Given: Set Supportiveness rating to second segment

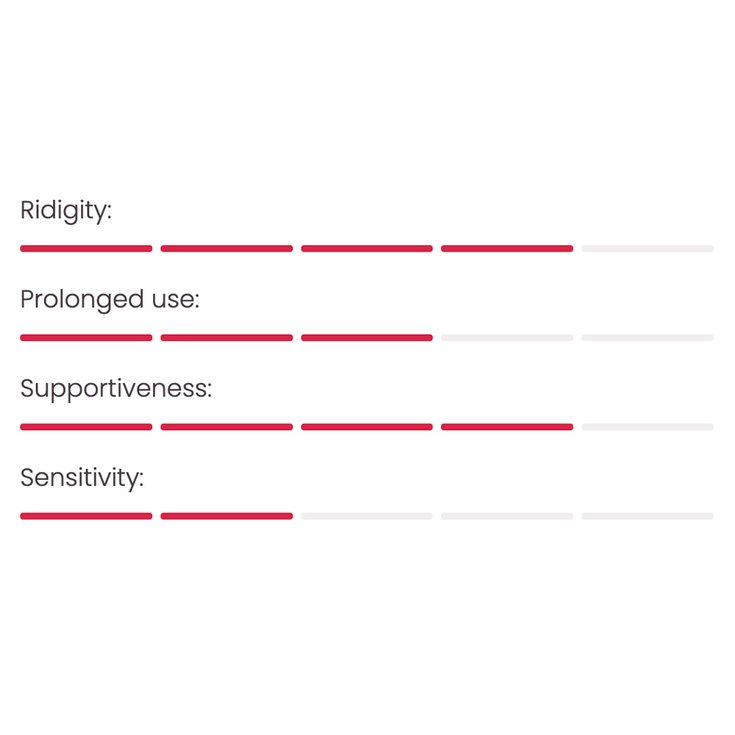Looking at the screenshot, I should click(x=227, y=427).
